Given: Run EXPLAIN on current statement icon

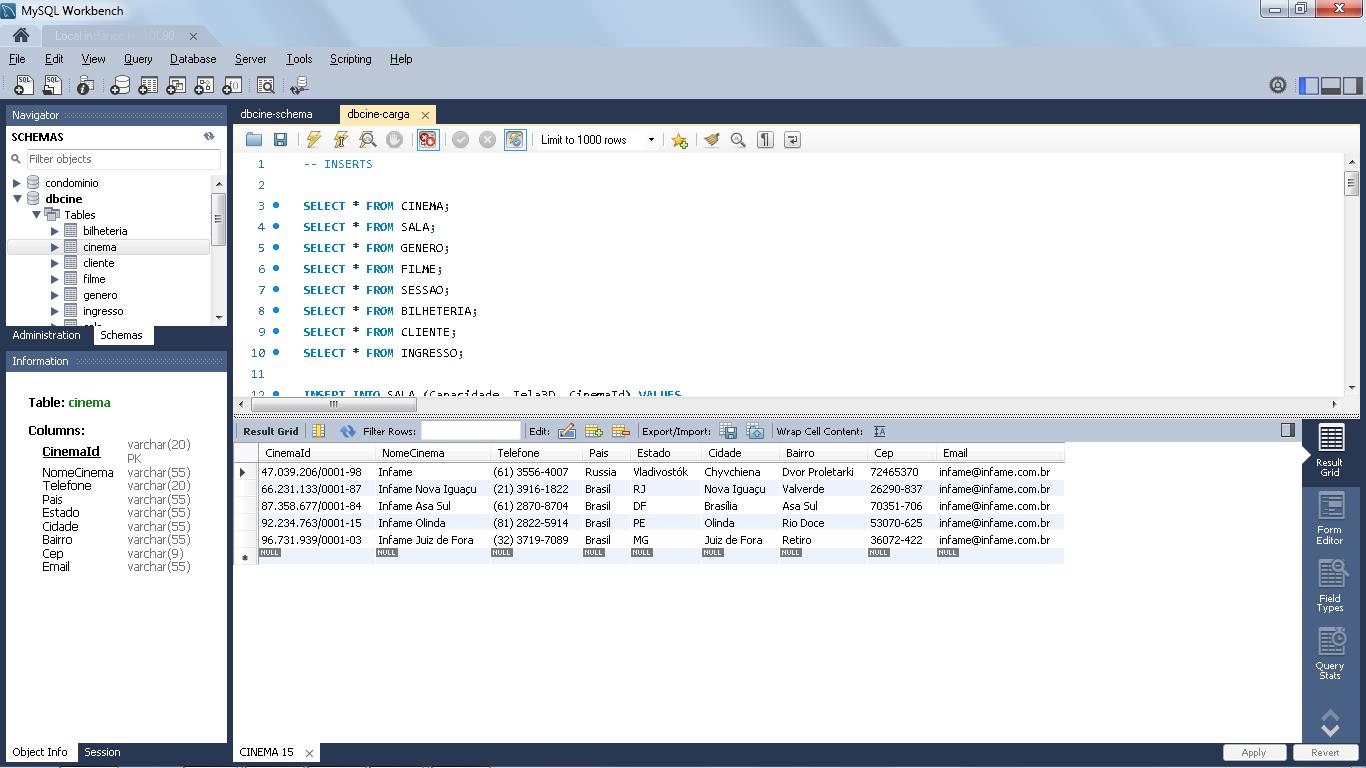Looking at the screenshot, I should pyautogui.click(x=368, y=140).
